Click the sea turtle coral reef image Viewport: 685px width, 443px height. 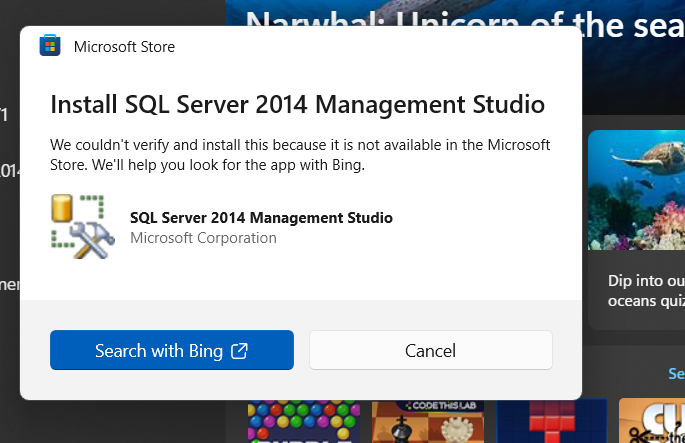point(636,190)
